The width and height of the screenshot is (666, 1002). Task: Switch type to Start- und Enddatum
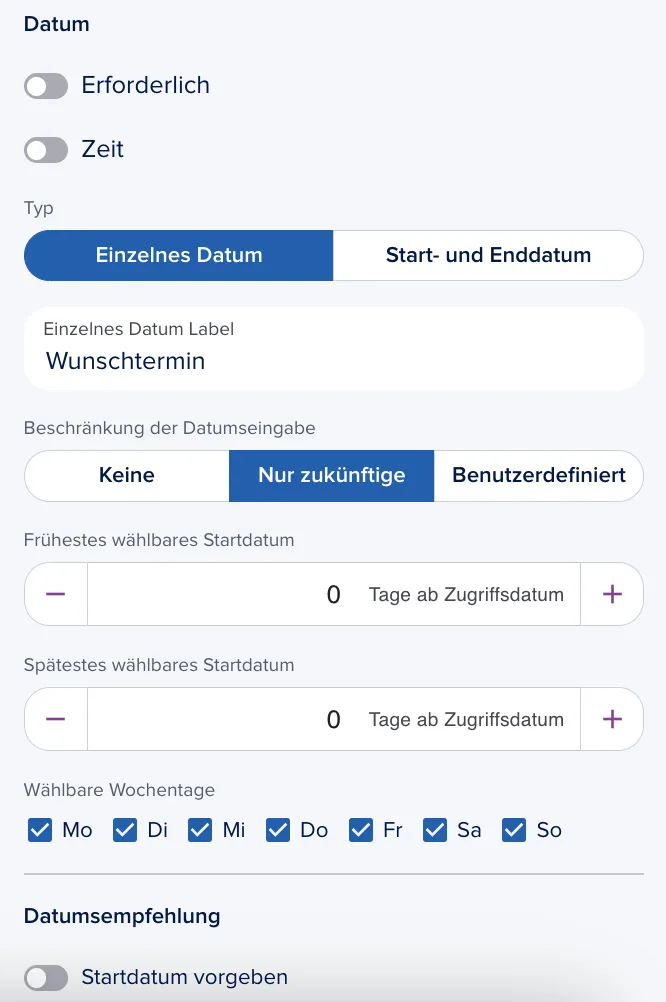(x=488, y=255)
